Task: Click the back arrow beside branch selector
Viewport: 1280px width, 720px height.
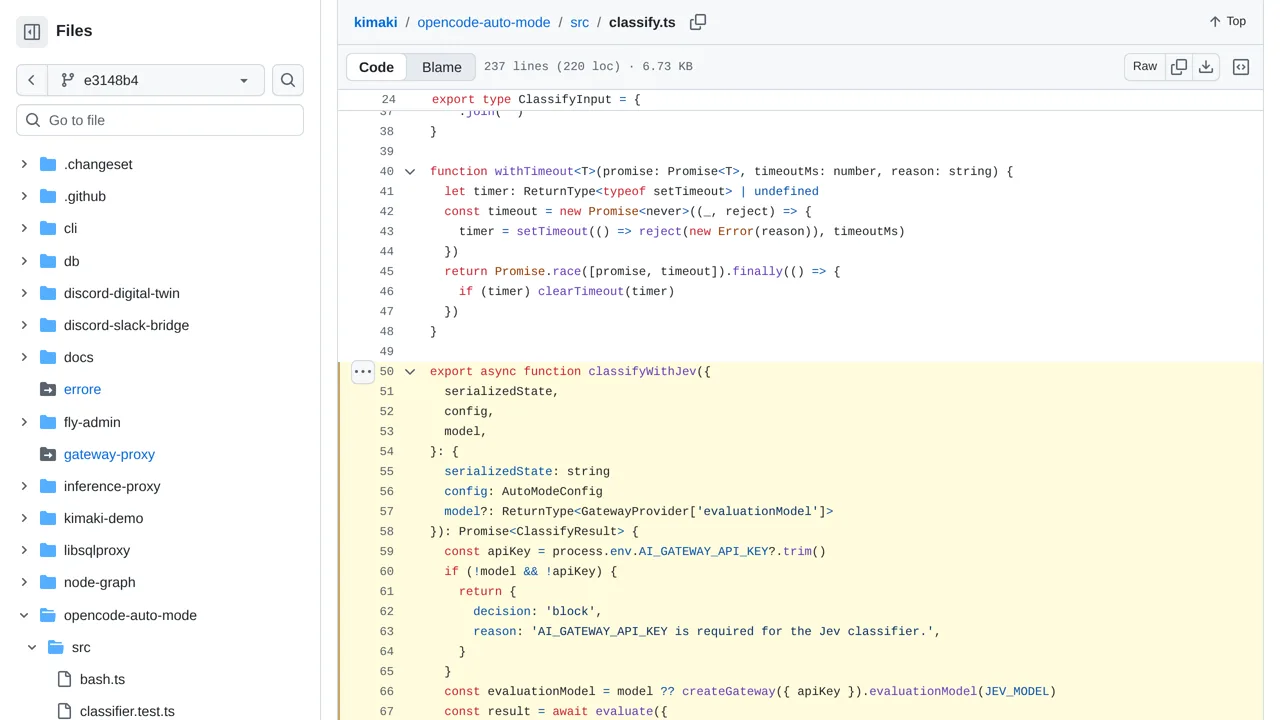Action: (32, 80)
